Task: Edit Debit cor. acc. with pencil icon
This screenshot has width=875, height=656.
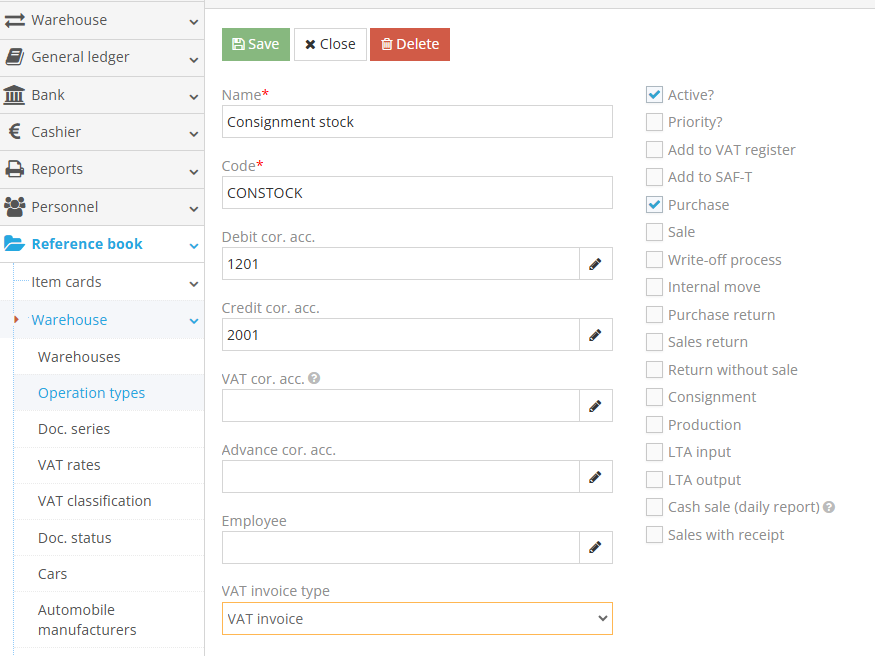Action: pos(597,263)
